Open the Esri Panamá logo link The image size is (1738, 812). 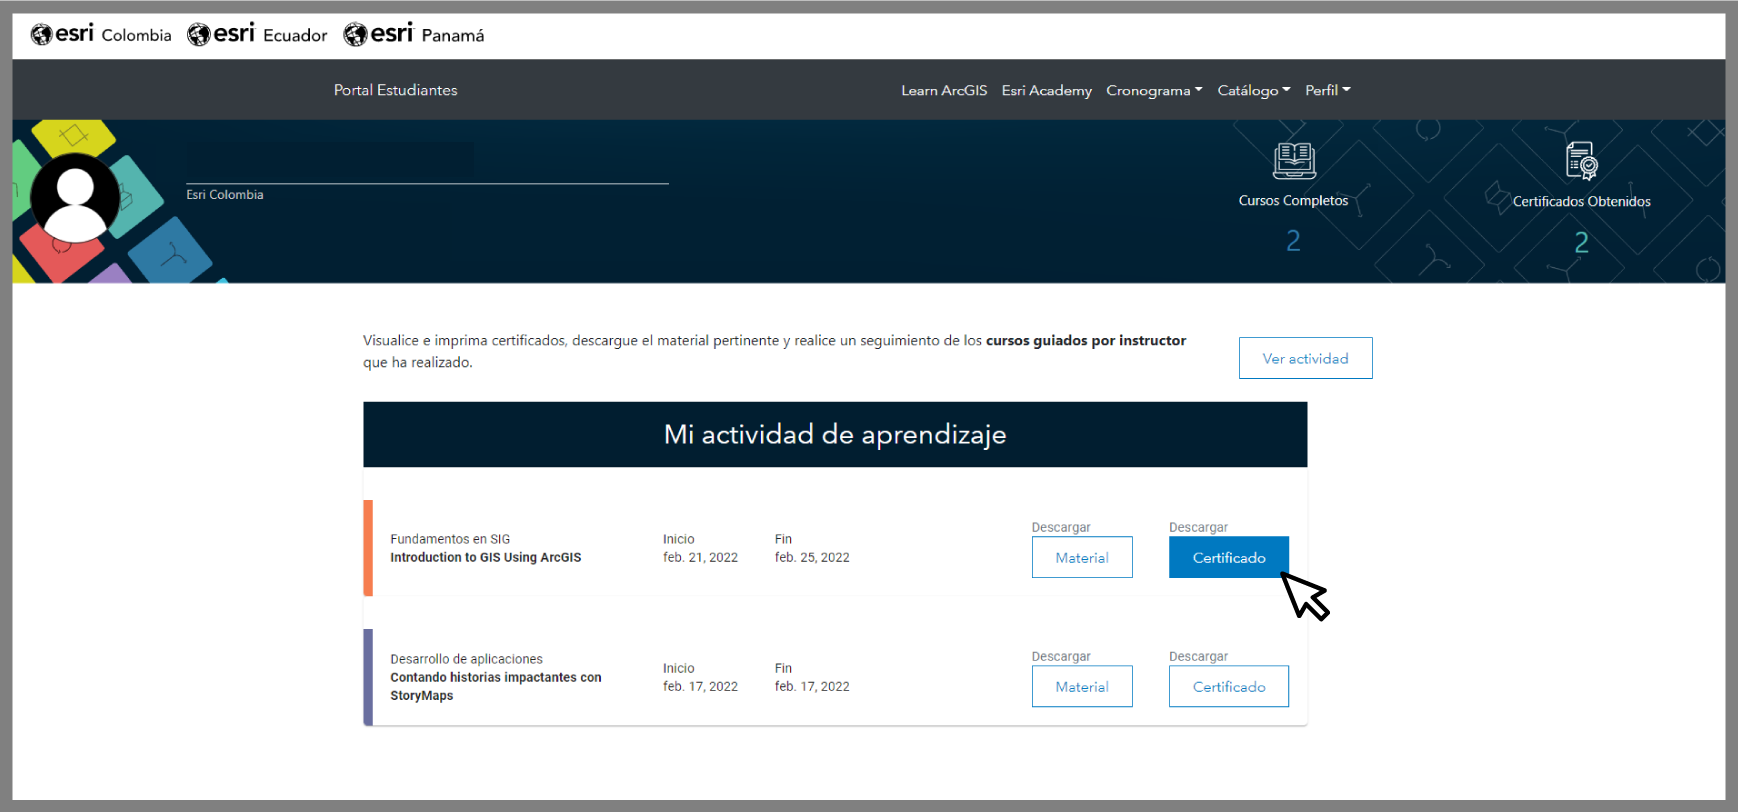click(414, 35)
